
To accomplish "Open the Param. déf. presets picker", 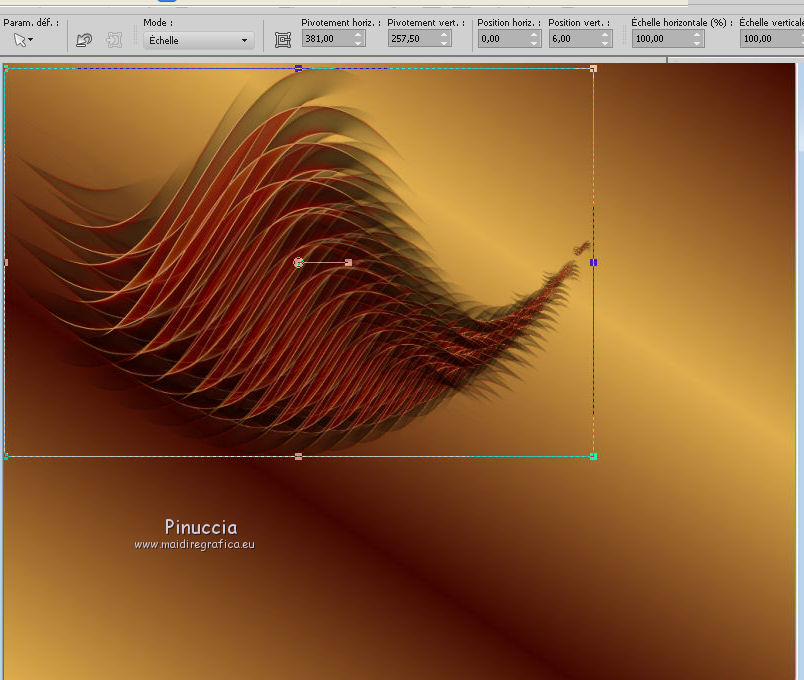I will pos(22,40).
